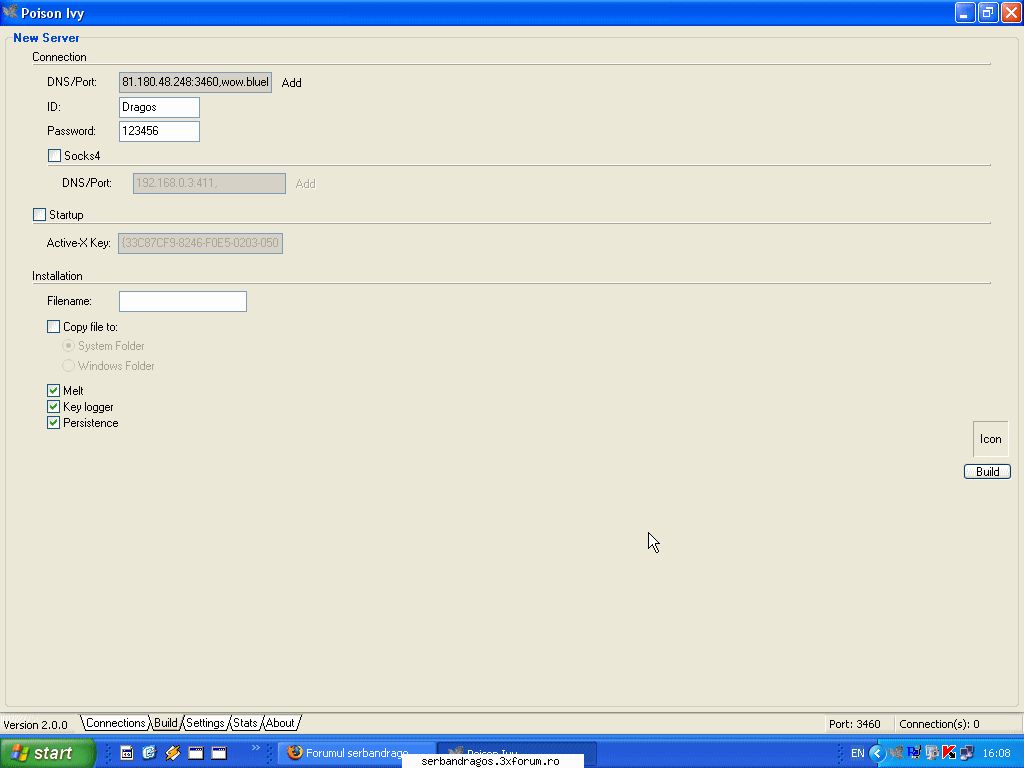Screen dimensions: 1024x768
Task: Click Add next to Socks4 DNS/Port
Action: tap(305, 184)
